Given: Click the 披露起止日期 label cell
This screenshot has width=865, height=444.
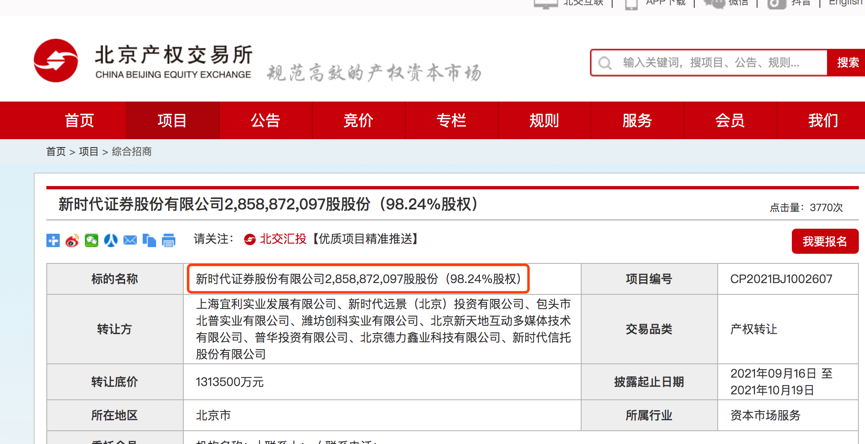Looking at the screenshot, I should [649, 382].
